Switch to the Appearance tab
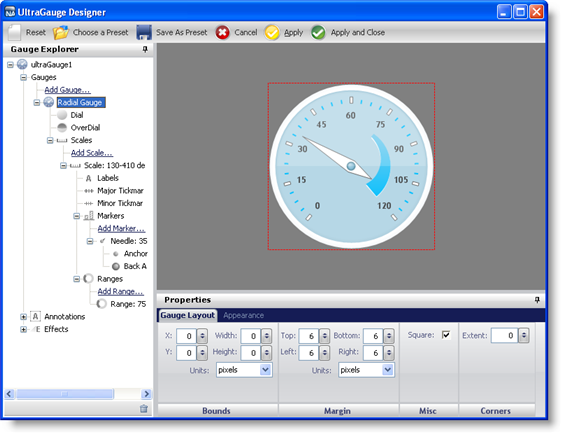The width and height of the screenshot is (562, 434). [x=243, y=315]
